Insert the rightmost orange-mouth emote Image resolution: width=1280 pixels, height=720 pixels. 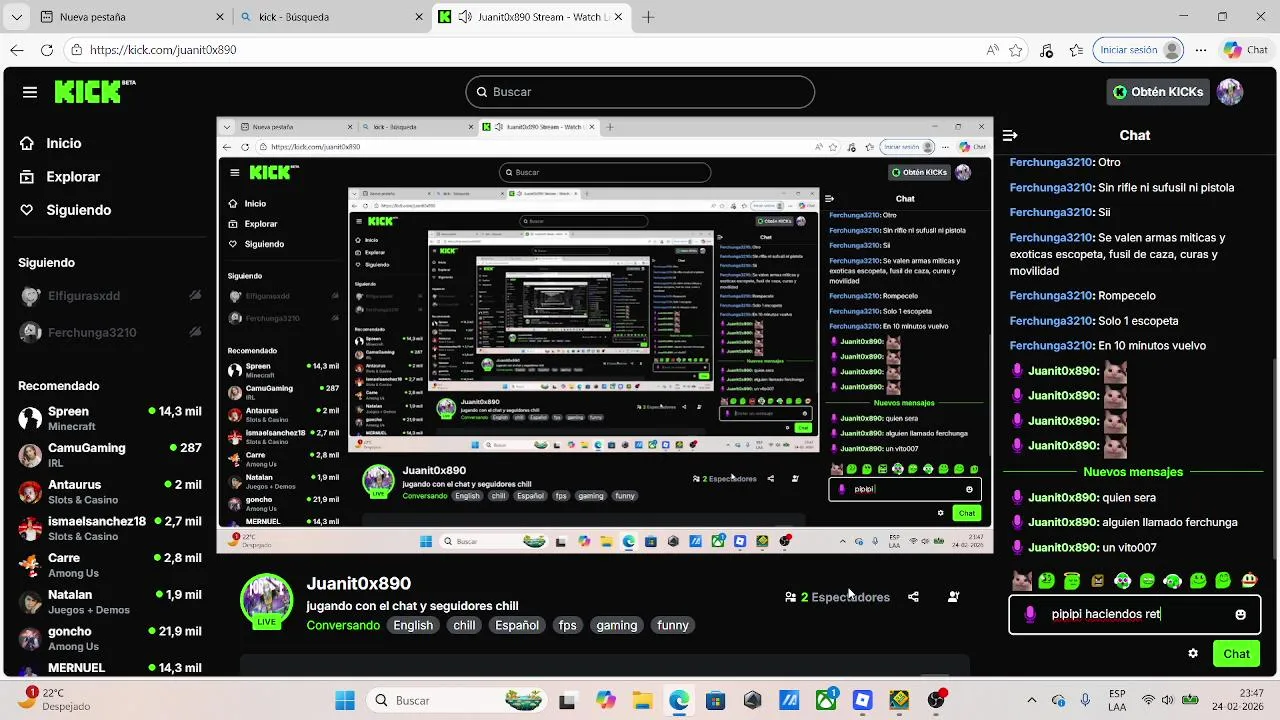(x=1249, y=581)
